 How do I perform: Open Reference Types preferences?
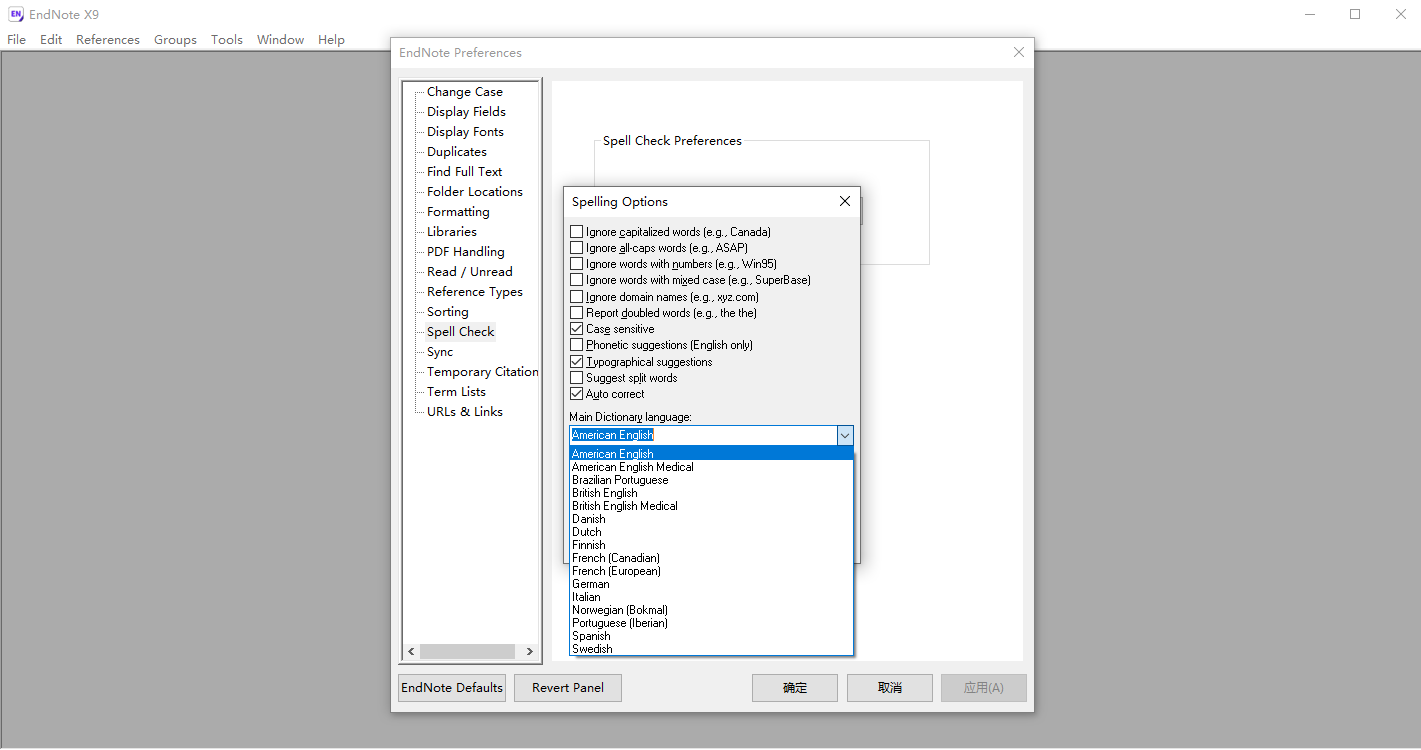pos(475,292)
